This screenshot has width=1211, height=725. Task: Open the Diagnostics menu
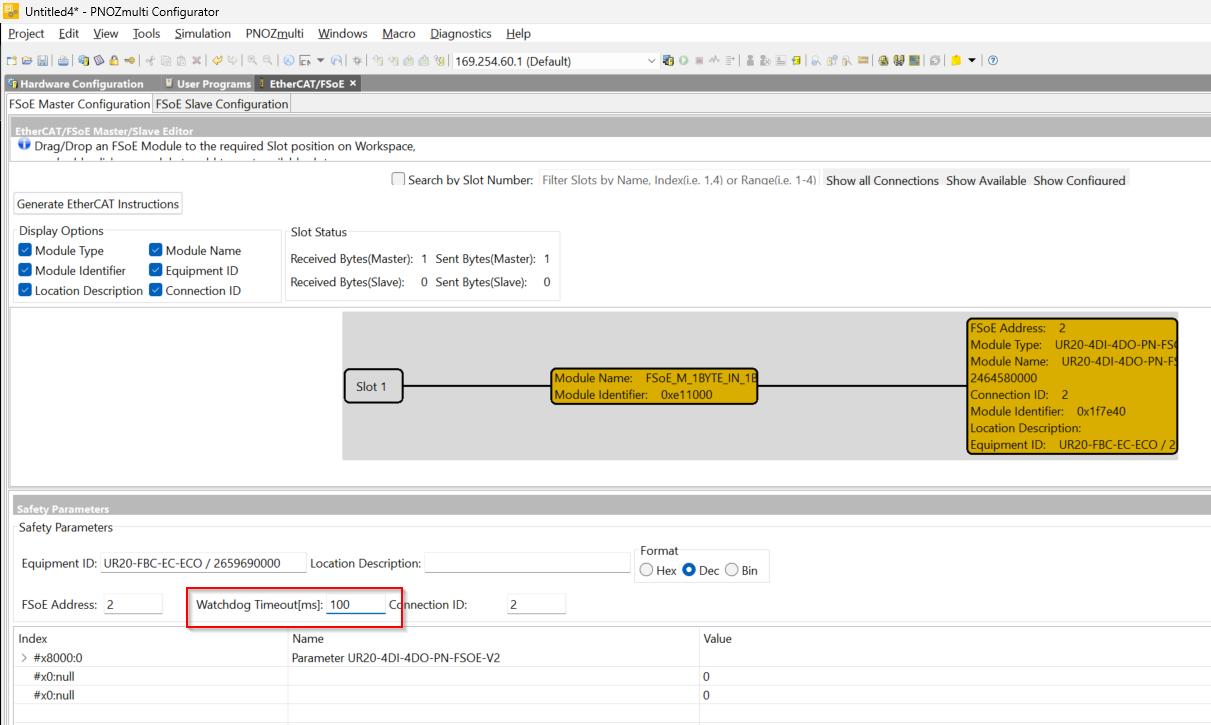pos(461,34)
